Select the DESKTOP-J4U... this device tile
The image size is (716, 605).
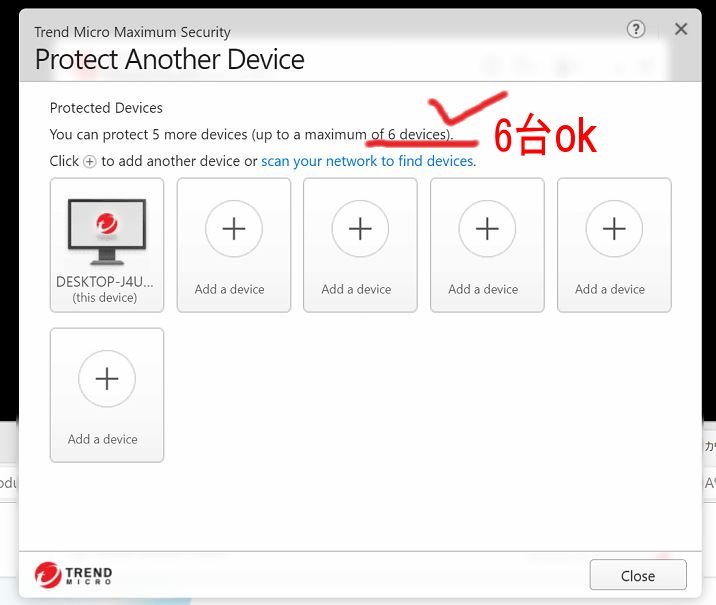tap(107, 245)
